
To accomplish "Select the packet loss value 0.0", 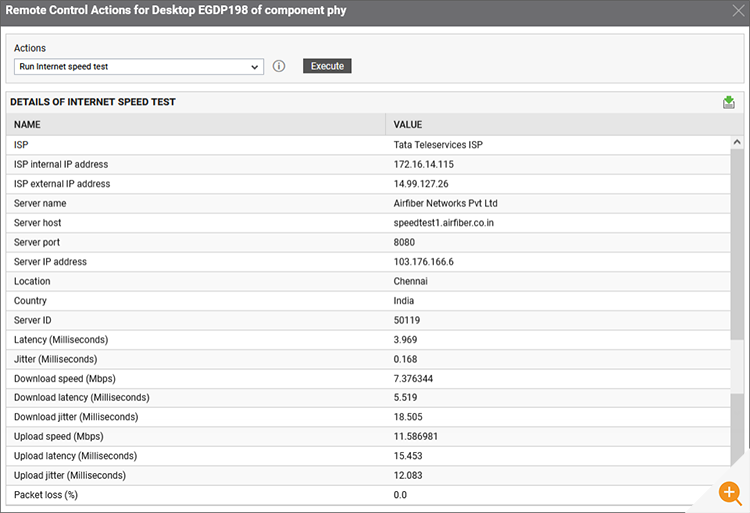I will point(400,495).
